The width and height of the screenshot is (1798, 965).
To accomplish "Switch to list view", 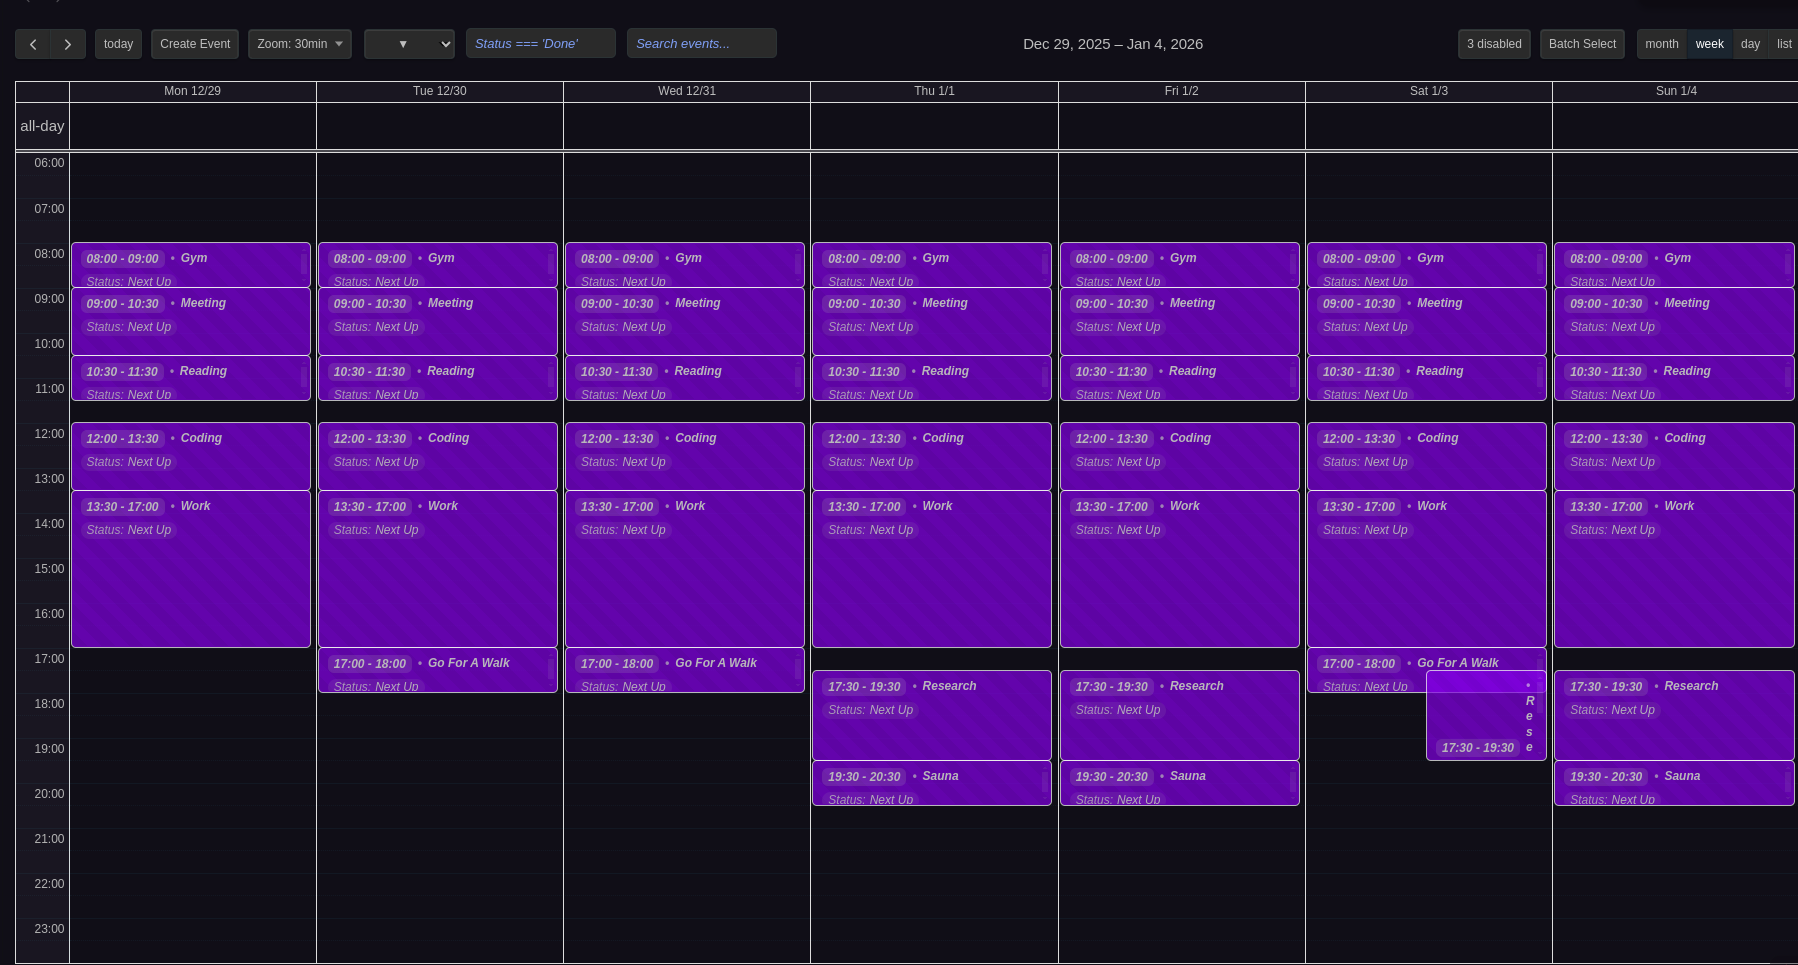I will click(x=1785, y=44).
